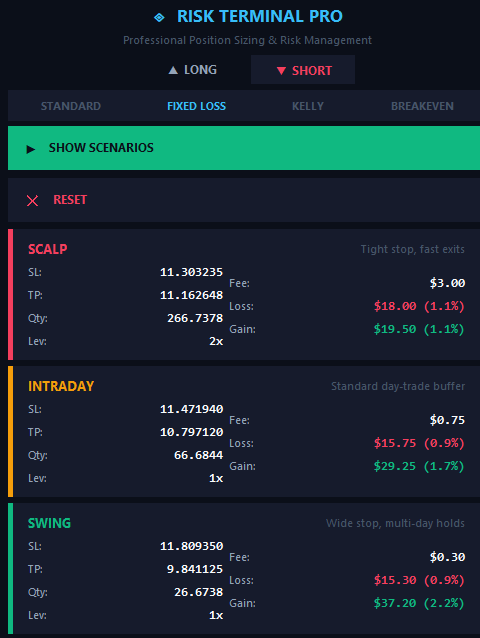This screenshot has height=638, width=480.
Task: Click the Intraday fee value $0.75
Action: (x=447, y=420)
